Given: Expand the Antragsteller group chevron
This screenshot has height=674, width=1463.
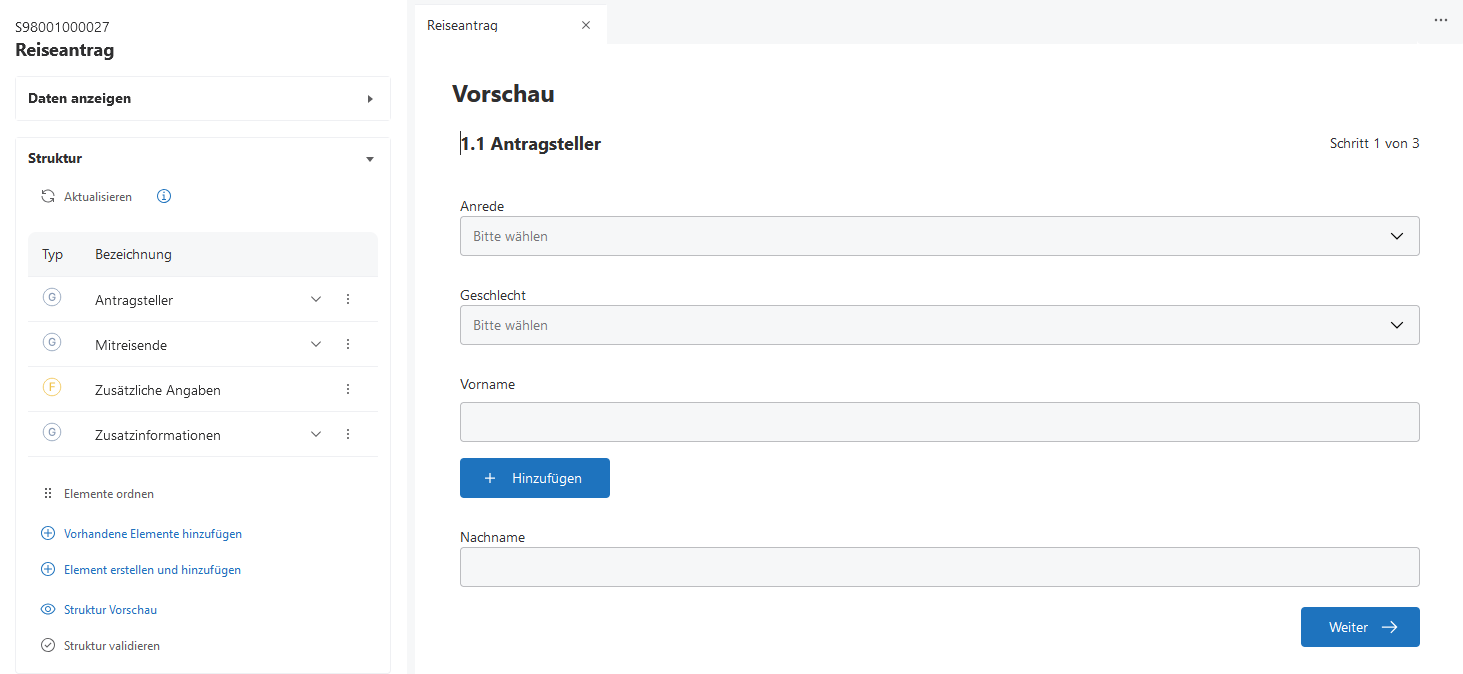Looking at the screenshot, I should click(x=316, y=299).
